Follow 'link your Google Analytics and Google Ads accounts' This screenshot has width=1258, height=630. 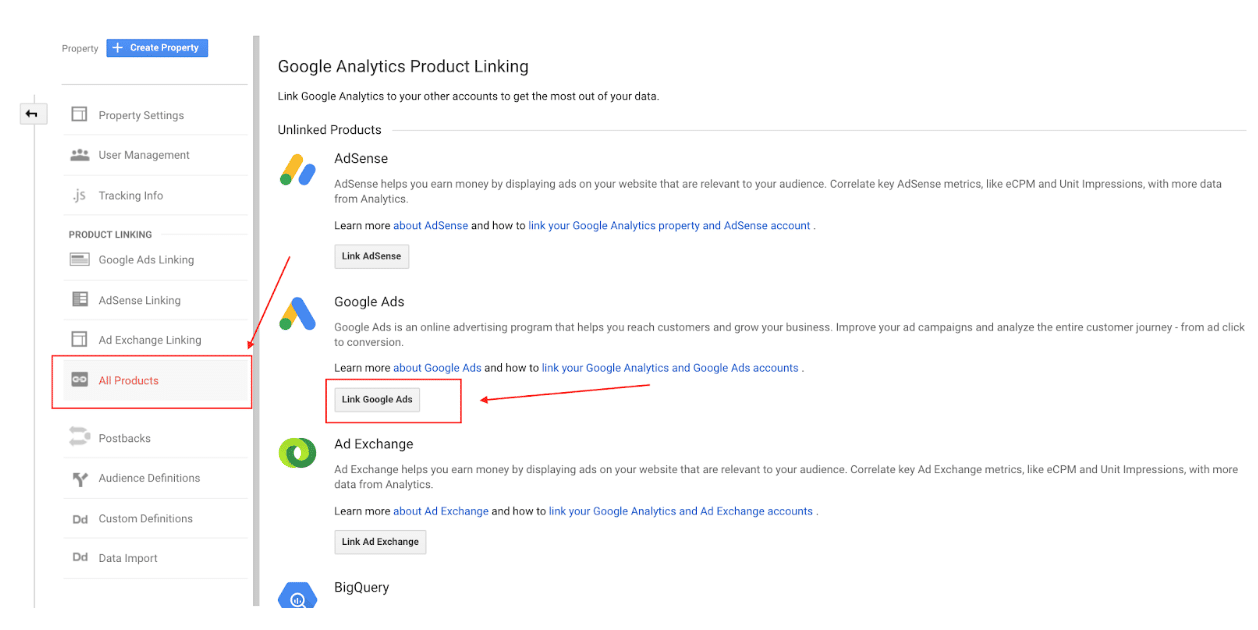coord(670,368)
